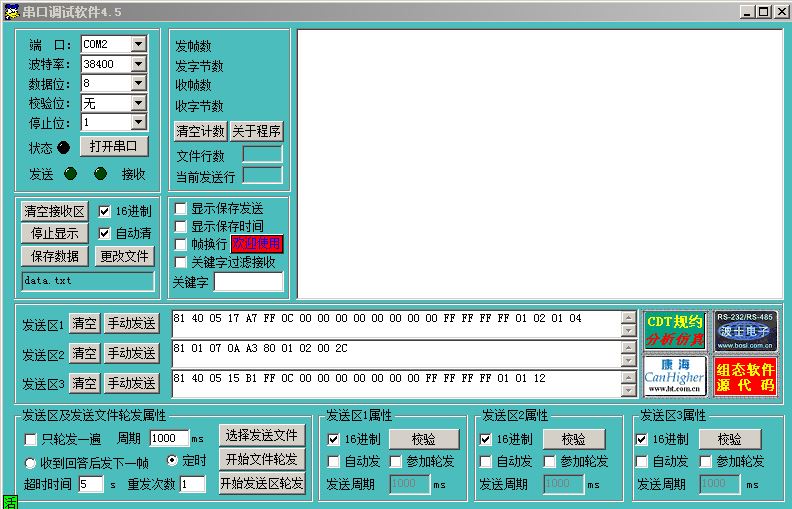Click the 清空接收区 button
This screenshot has height=509, width=792.
click(55, 211)
